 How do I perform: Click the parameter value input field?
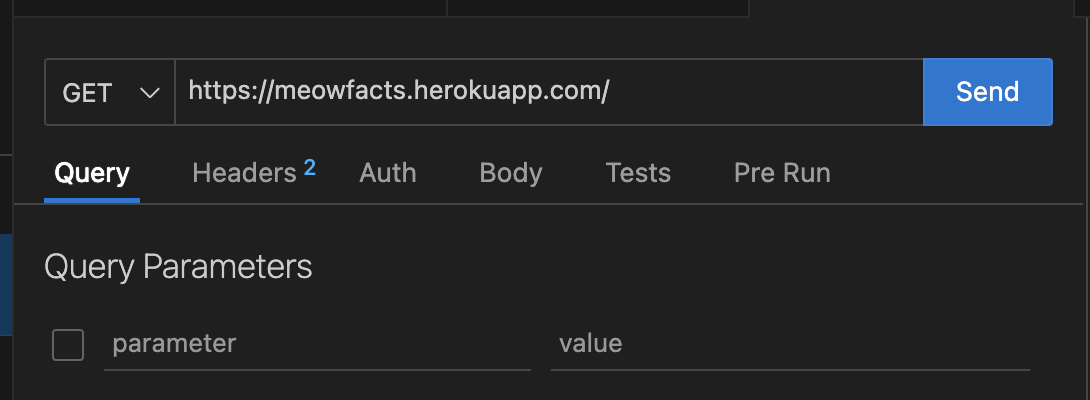(790, 344)
